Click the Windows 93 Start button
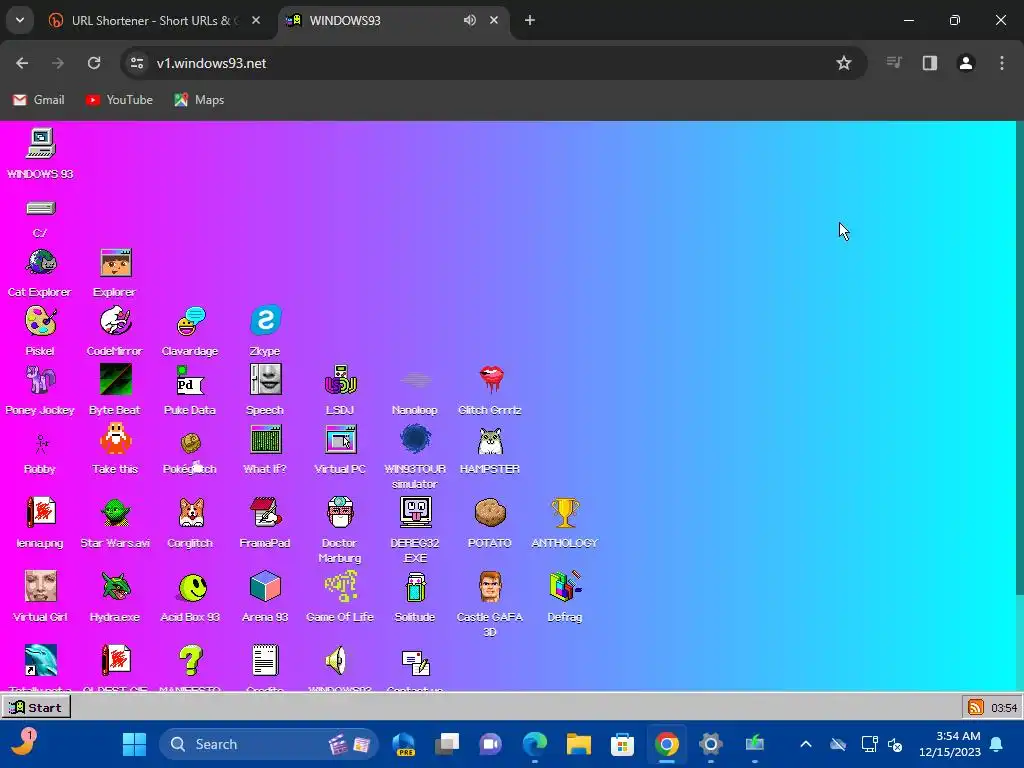Image resolution: width=1024 pixels, height=768 pixels. (x=36, y=707)
